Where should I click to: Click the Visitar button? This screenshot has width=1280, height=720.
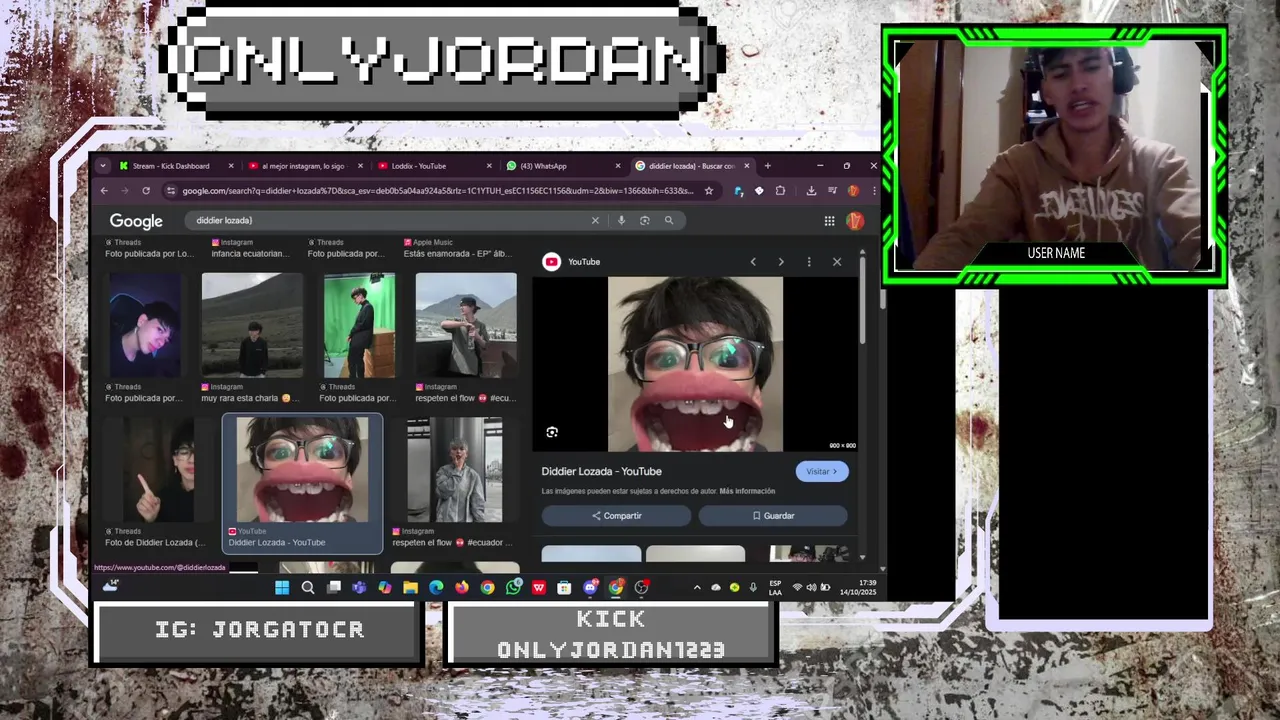pyautogui.click(x=822, y=472)
